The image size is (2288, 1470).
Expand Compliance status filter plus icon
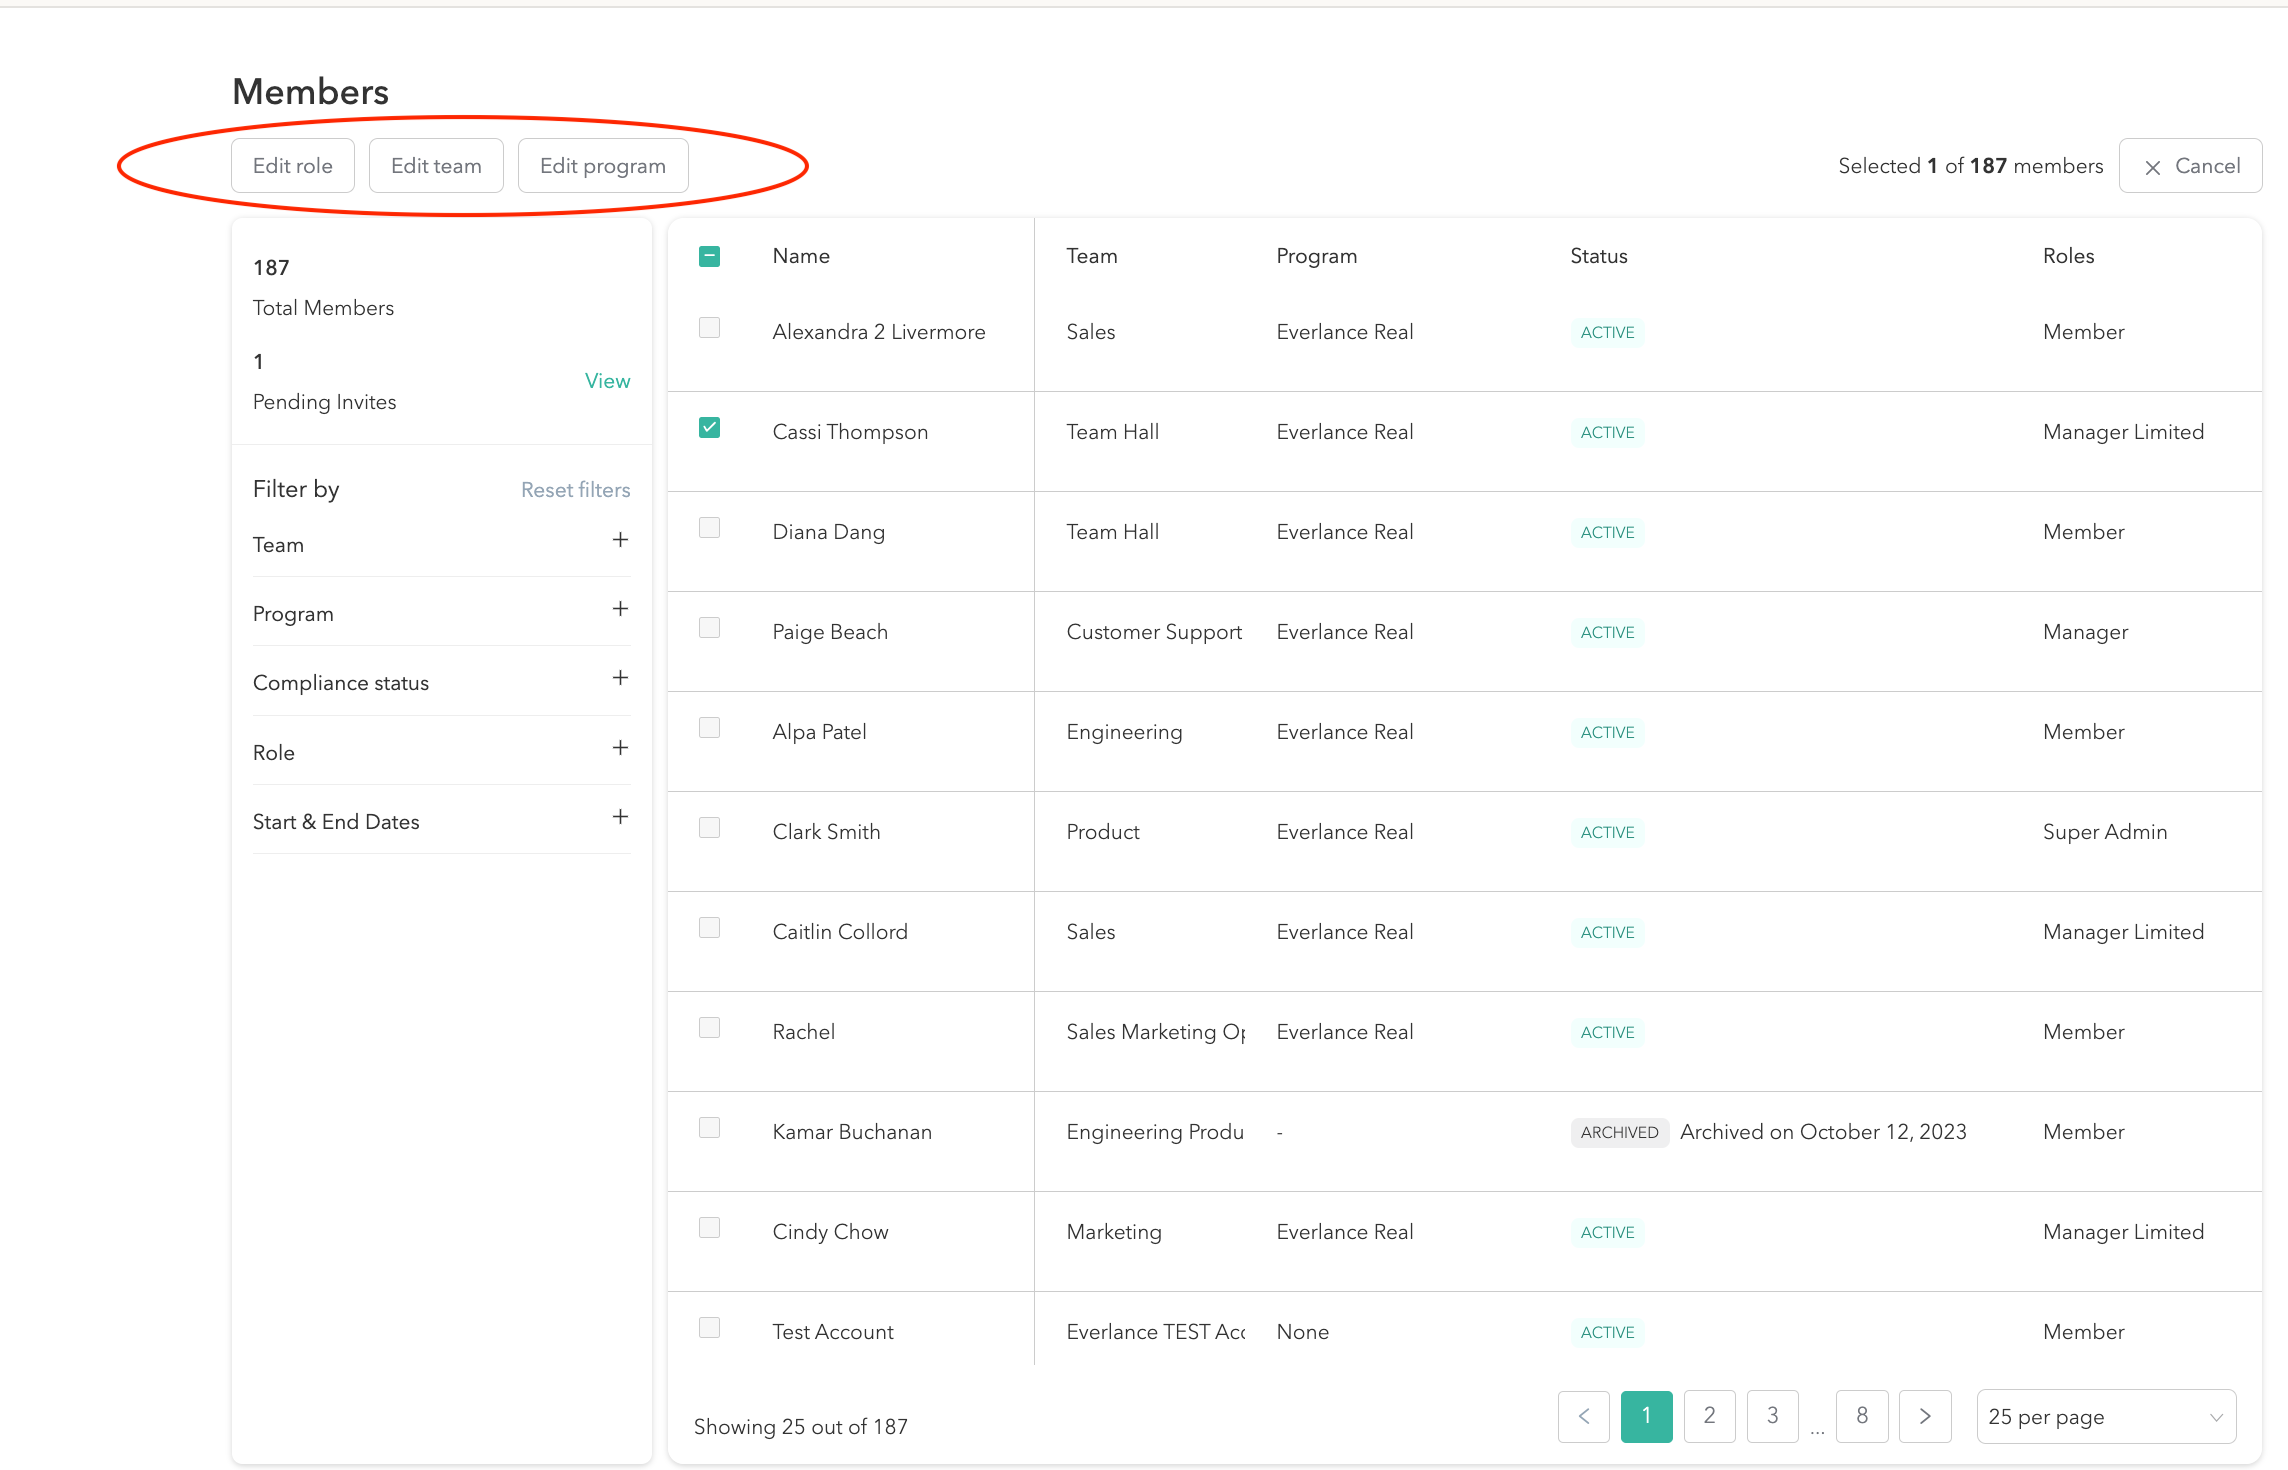[x=620, y=678]
